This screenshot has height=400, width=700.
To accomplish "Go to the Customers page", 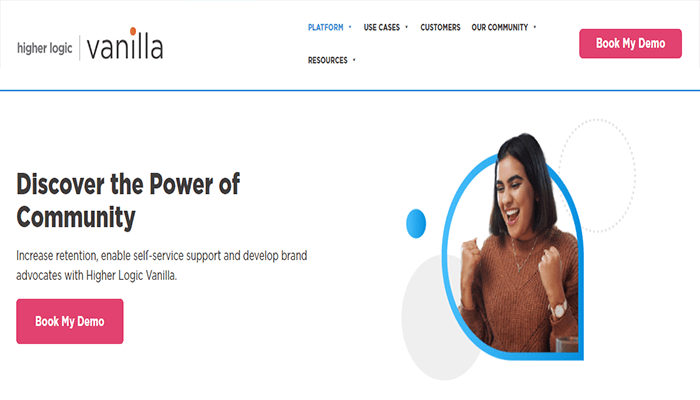I will [x=440, y=27].
